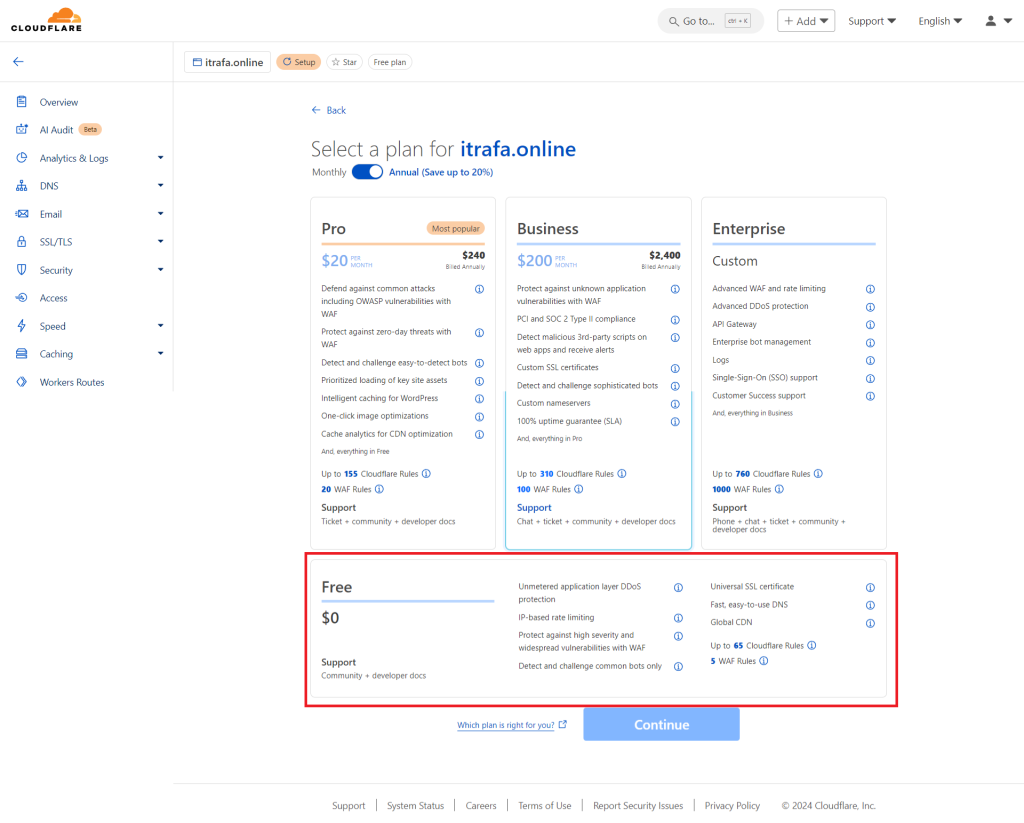Click info icon for Logs feature
This screenshot has width=1024, height=823.
(x=871, y=361)
